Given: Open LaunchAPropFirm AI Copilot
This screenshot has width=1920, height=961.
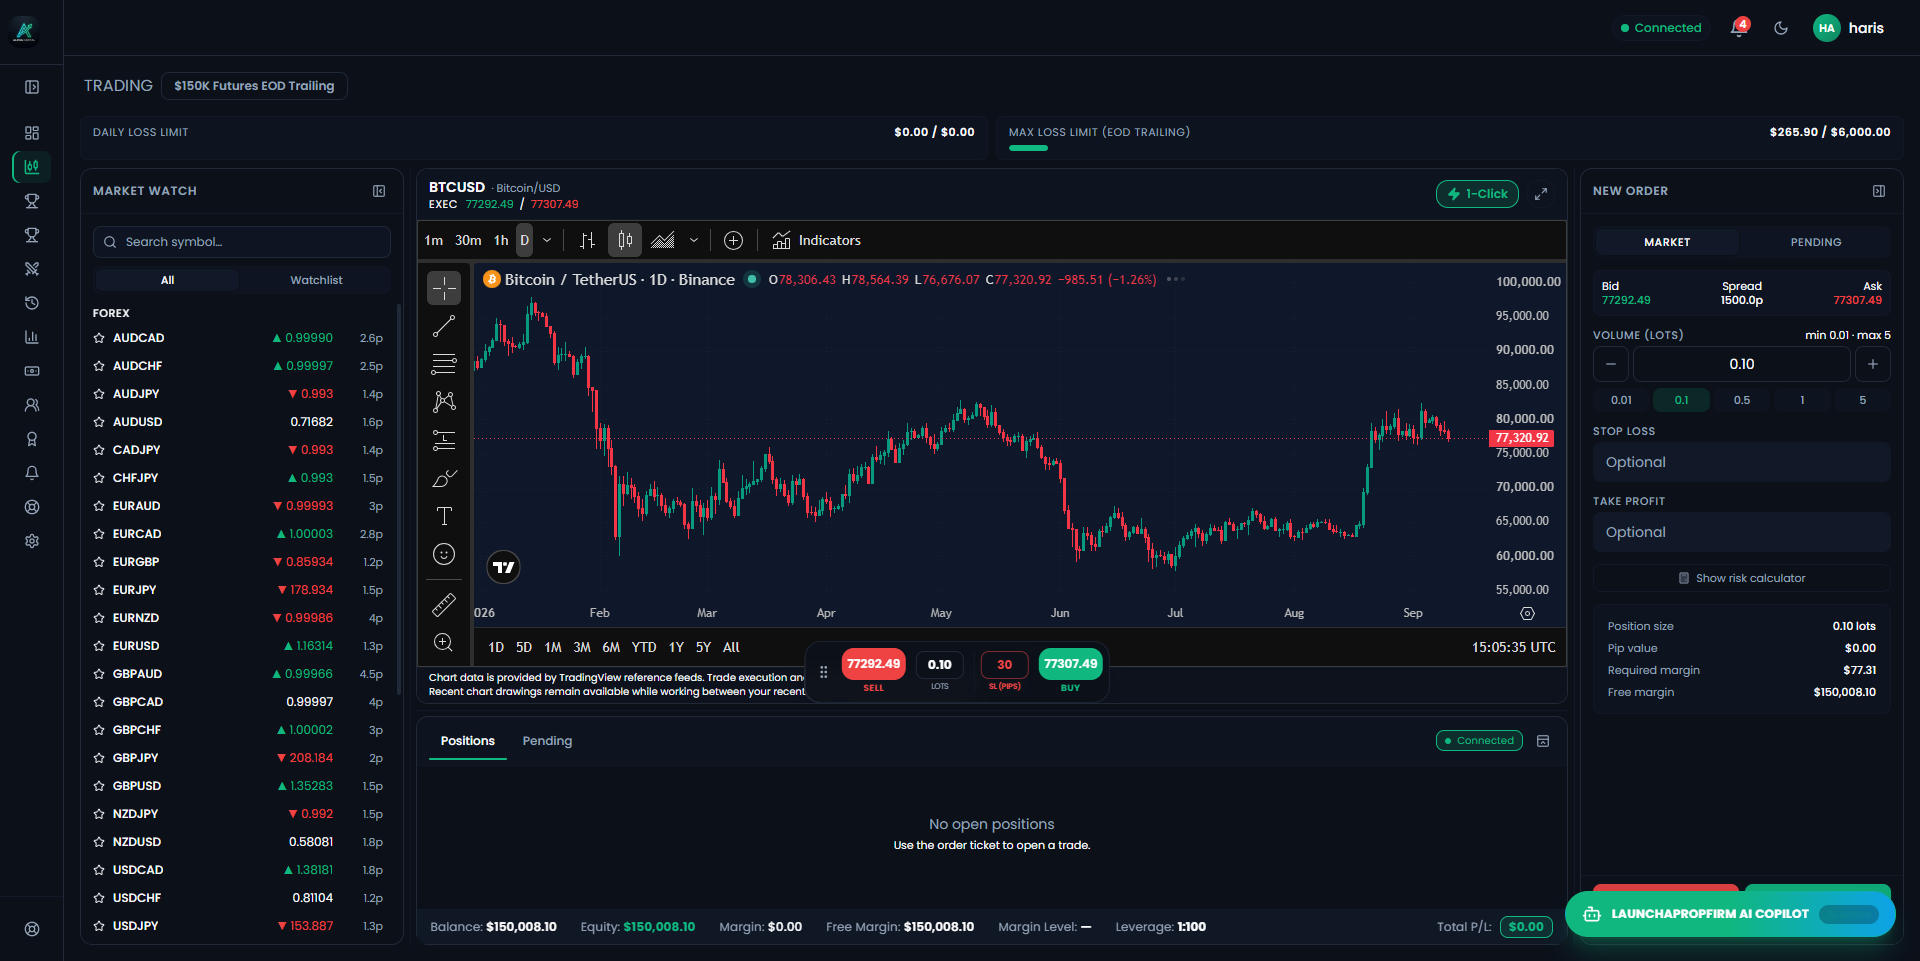Looking at the screenshot, I should pos(1730,914).
